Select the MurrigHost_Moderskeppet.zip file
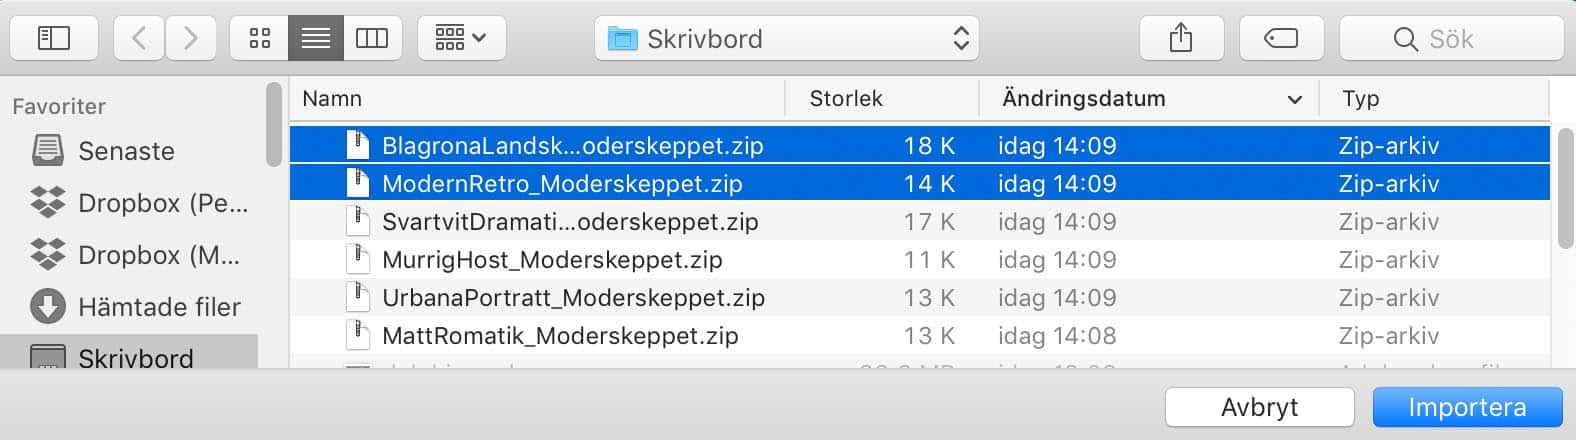 pyautogui.click(x=552, y=260)
